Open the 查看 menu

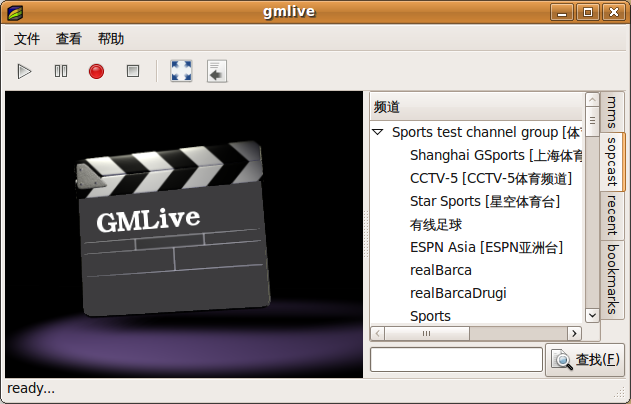[69, 39]
